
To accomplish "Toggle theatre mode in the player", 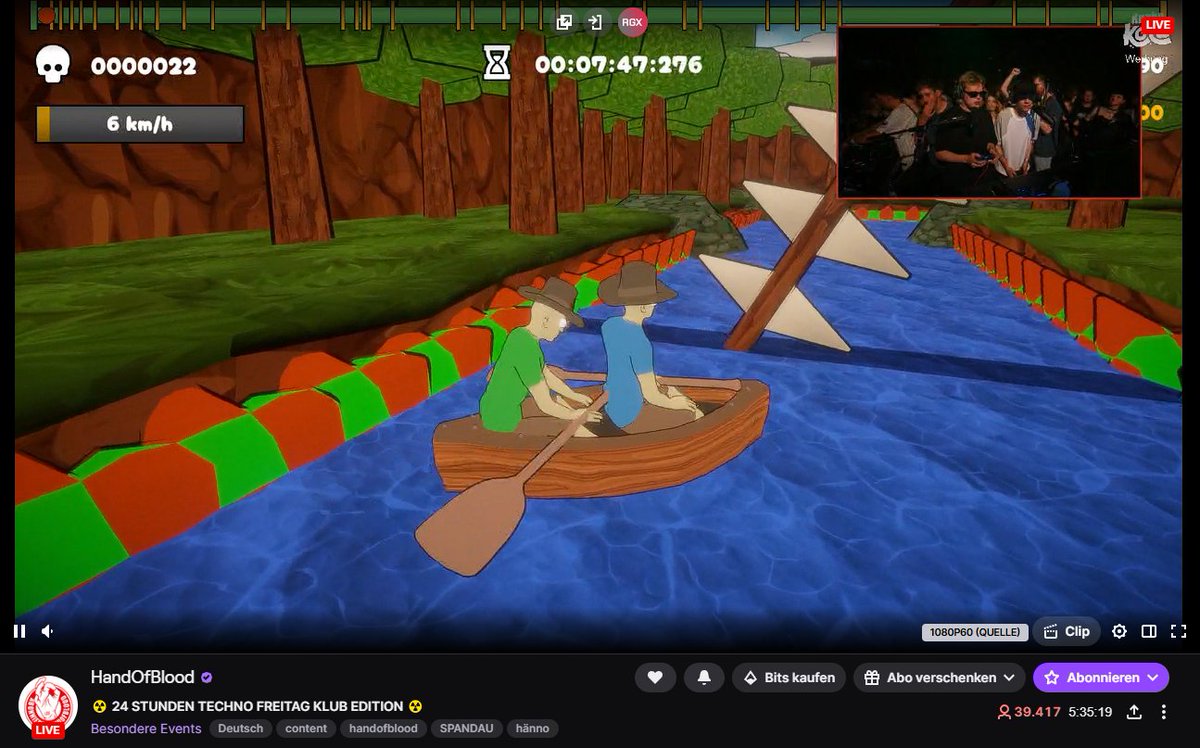I will pos(1149,631).
